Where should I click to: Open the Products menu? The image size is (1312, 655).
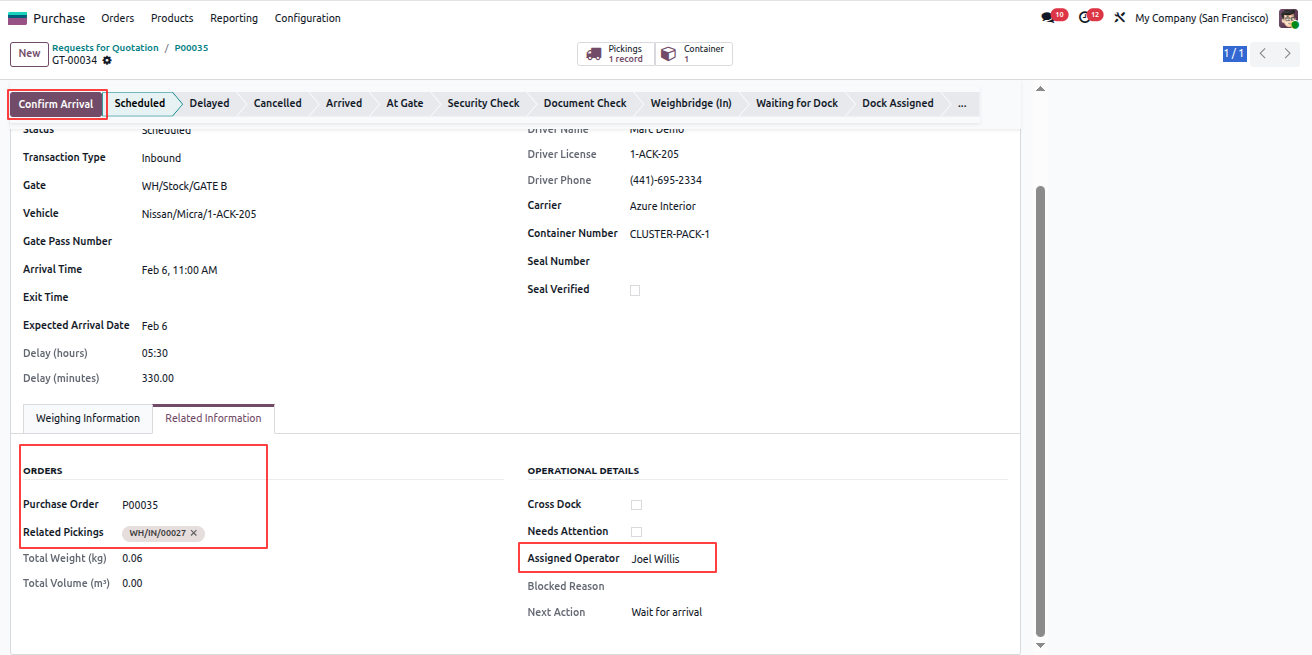(x=172, y=18)
